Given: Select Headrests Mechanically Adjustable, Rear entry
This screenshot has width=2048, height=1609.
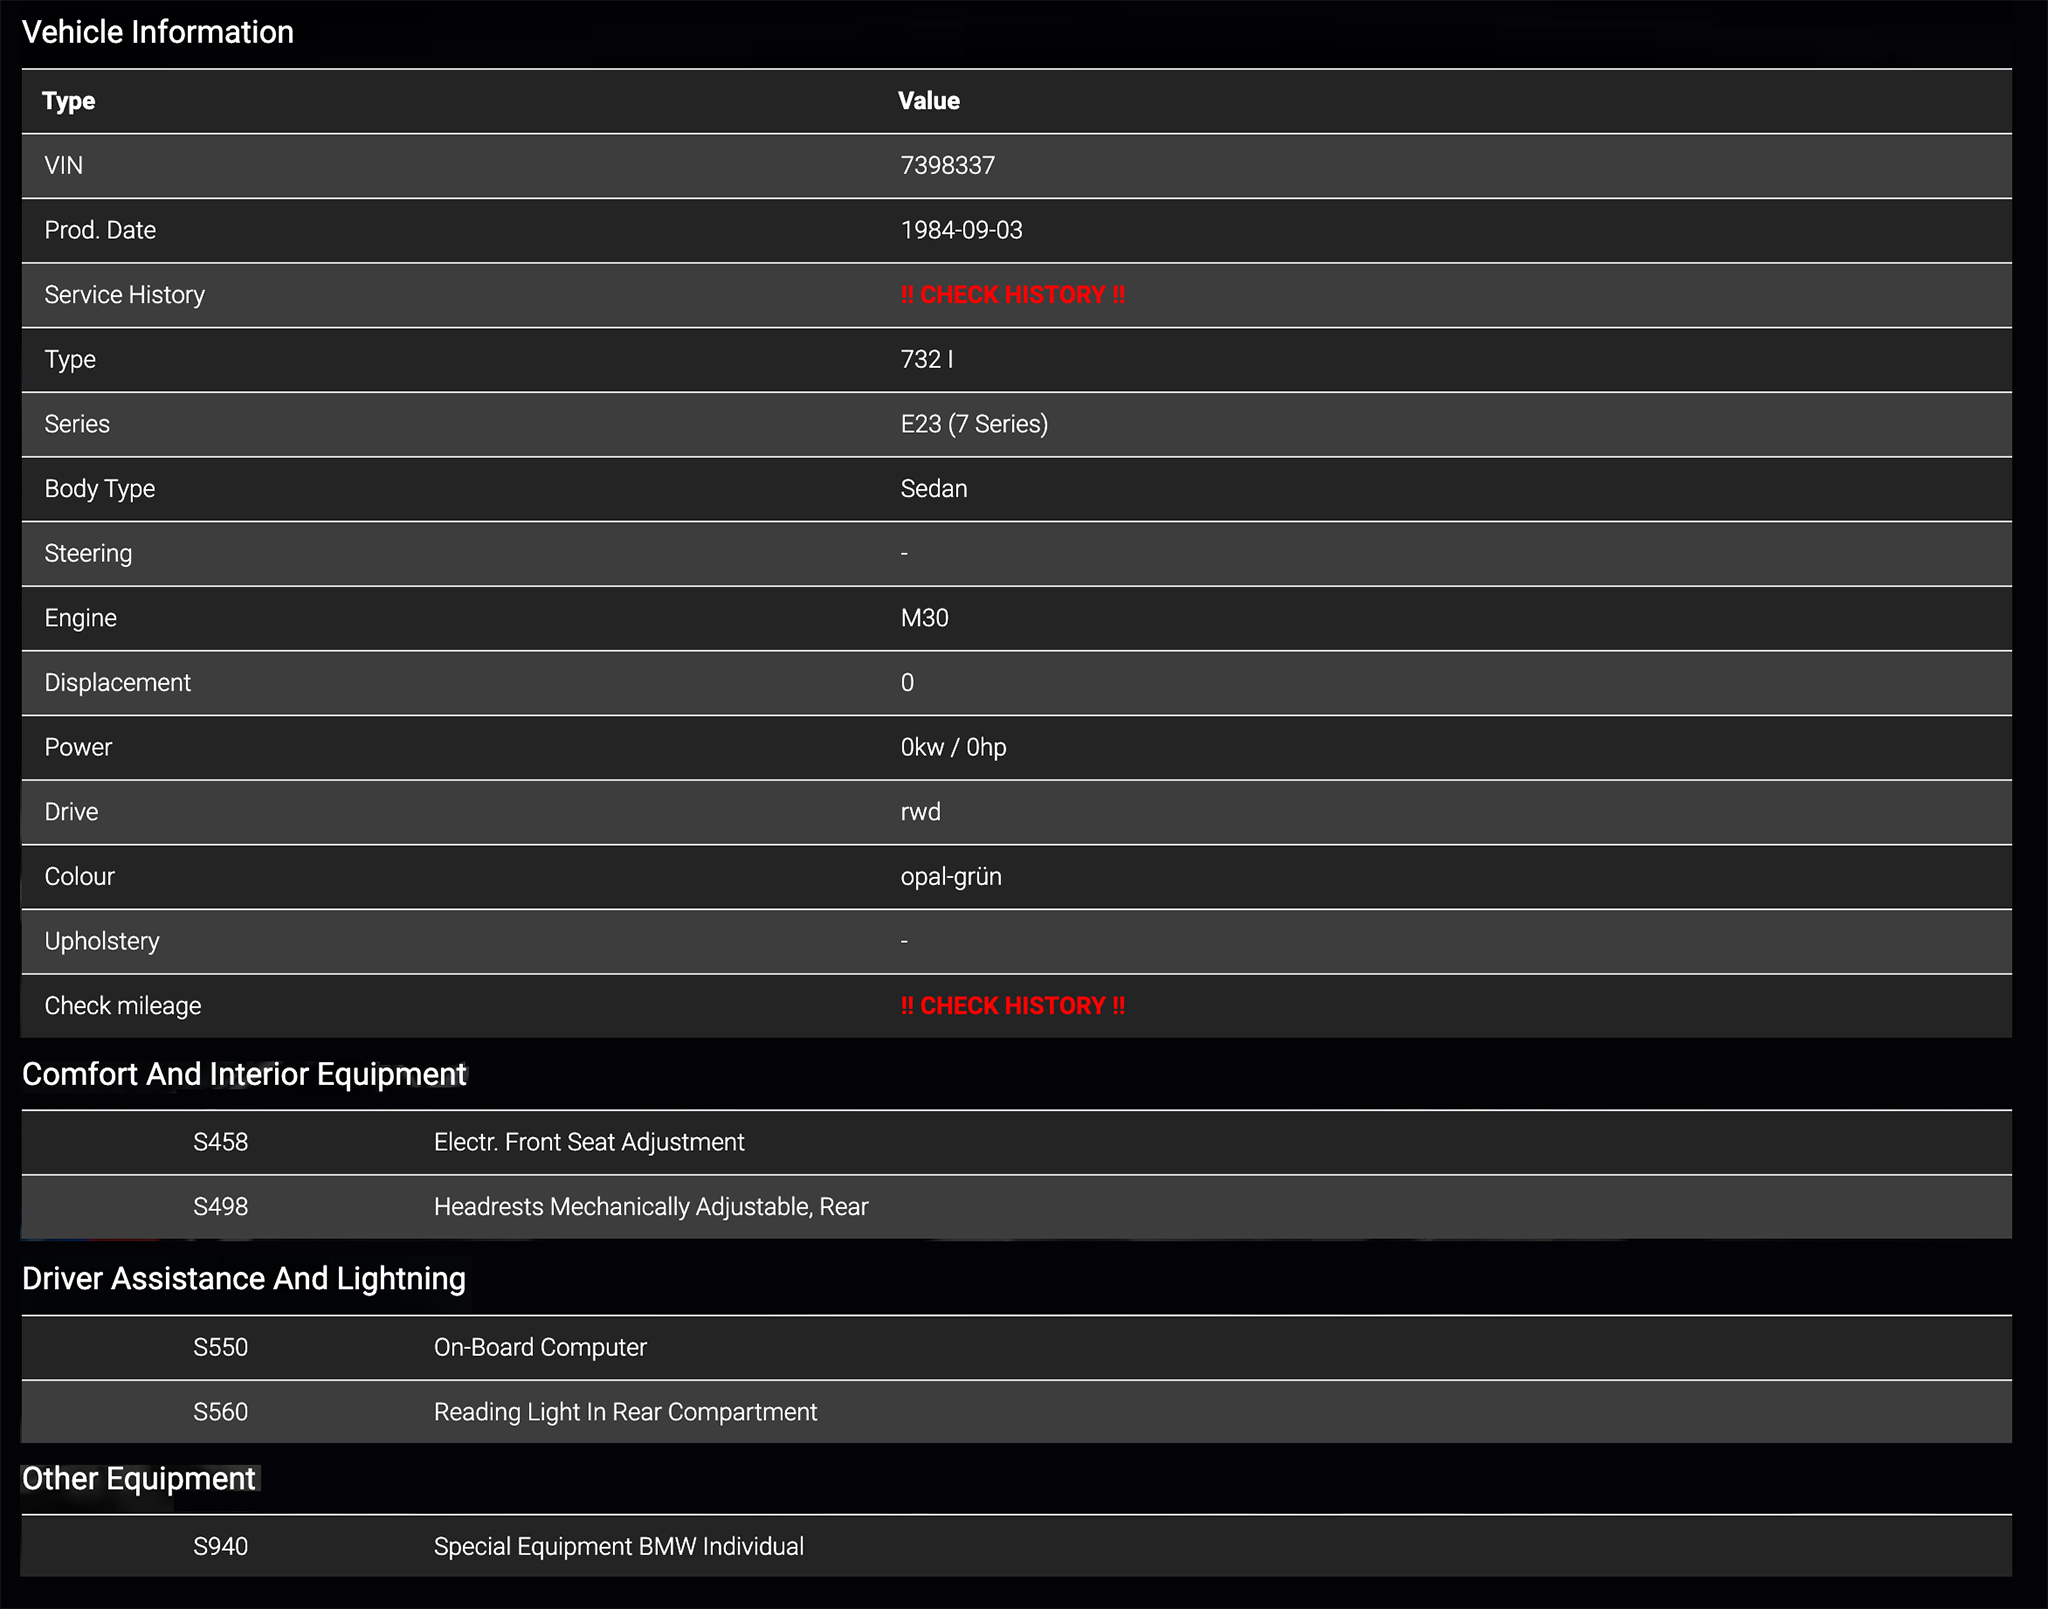Looking at the screenshot, I should [x=650, y=1207].
